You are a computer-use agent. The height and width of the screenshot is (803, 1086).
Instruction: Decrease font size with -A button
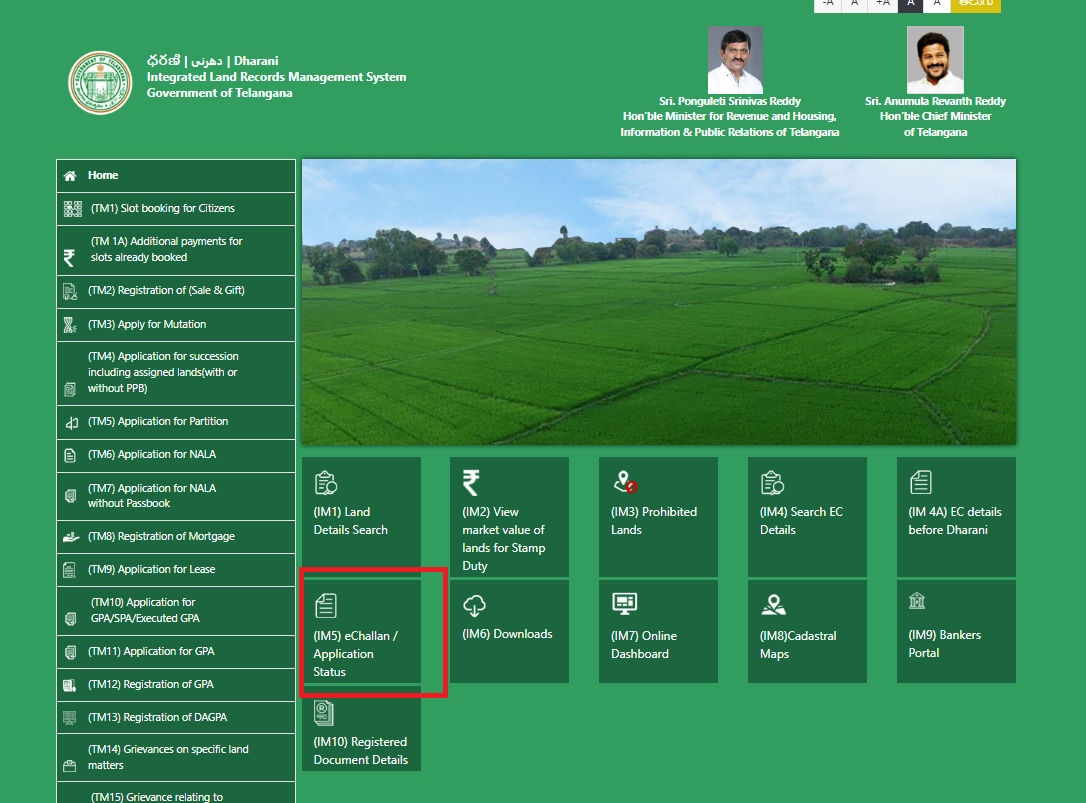827,4
